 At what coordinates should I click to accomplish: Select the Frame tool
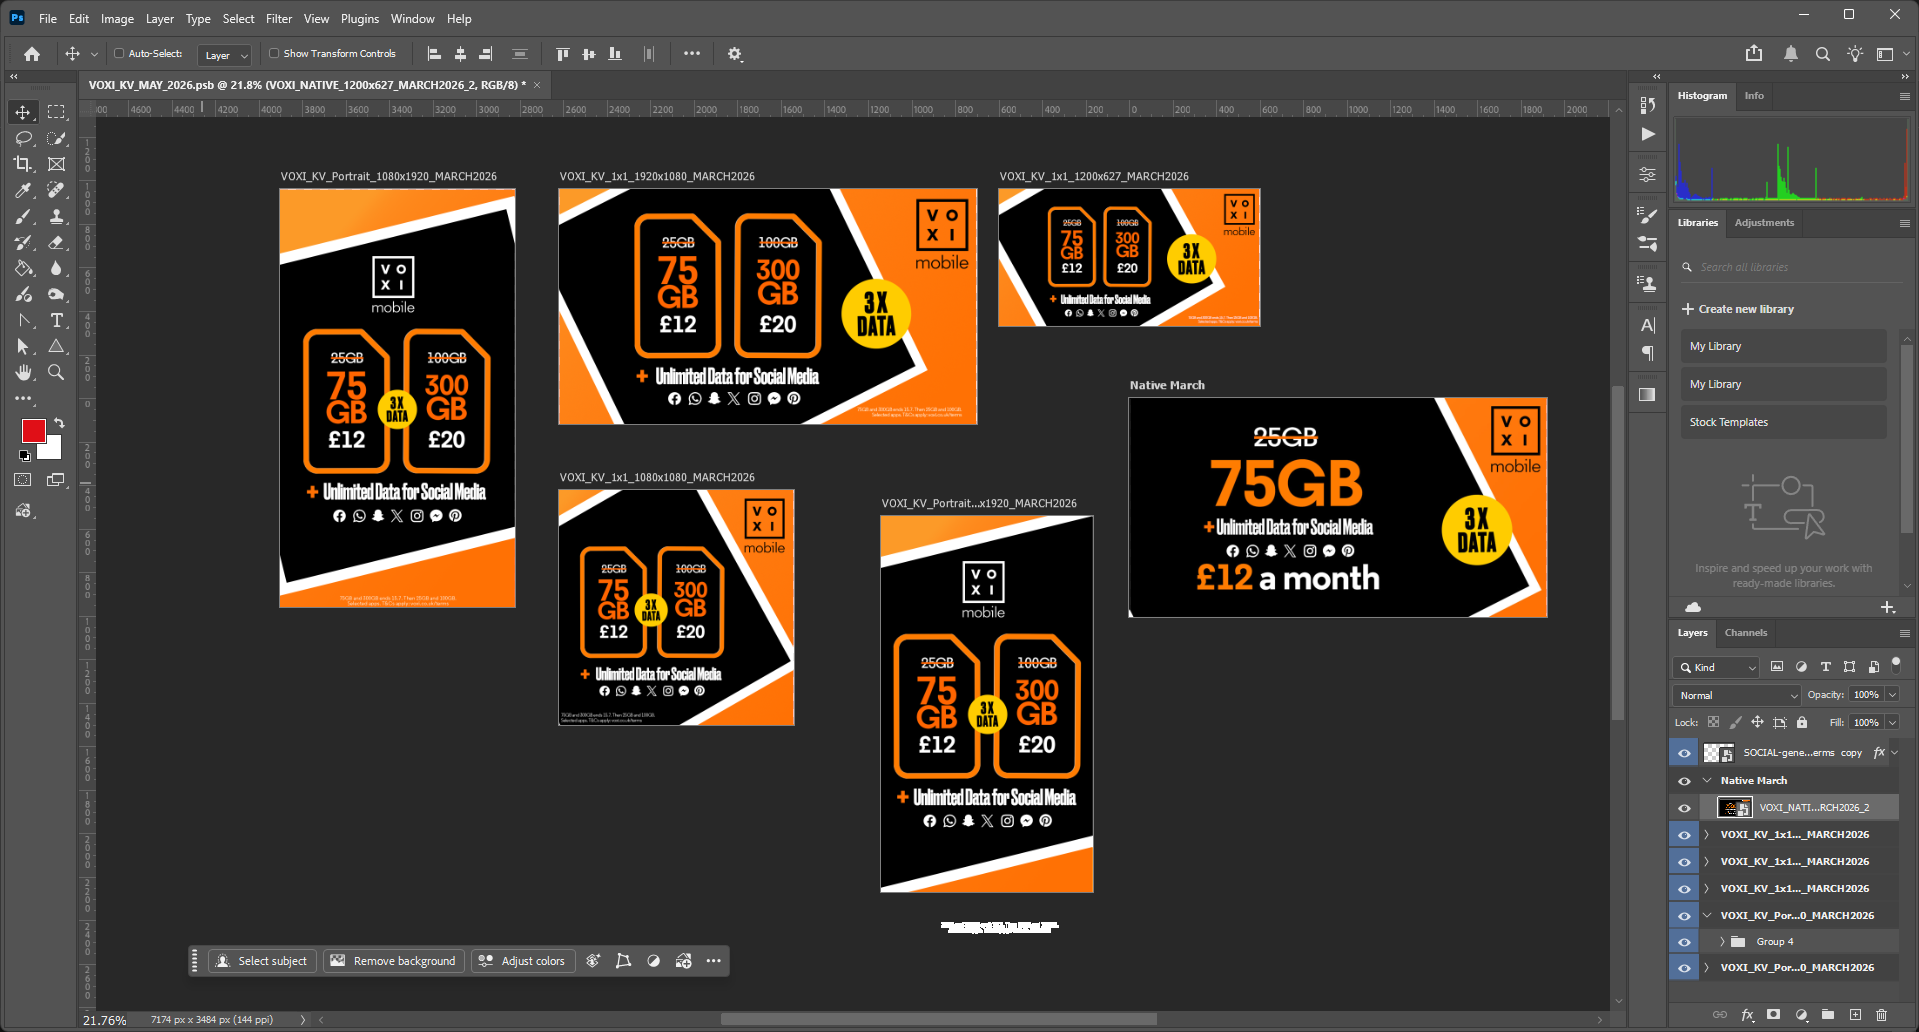tap(57, 164)
